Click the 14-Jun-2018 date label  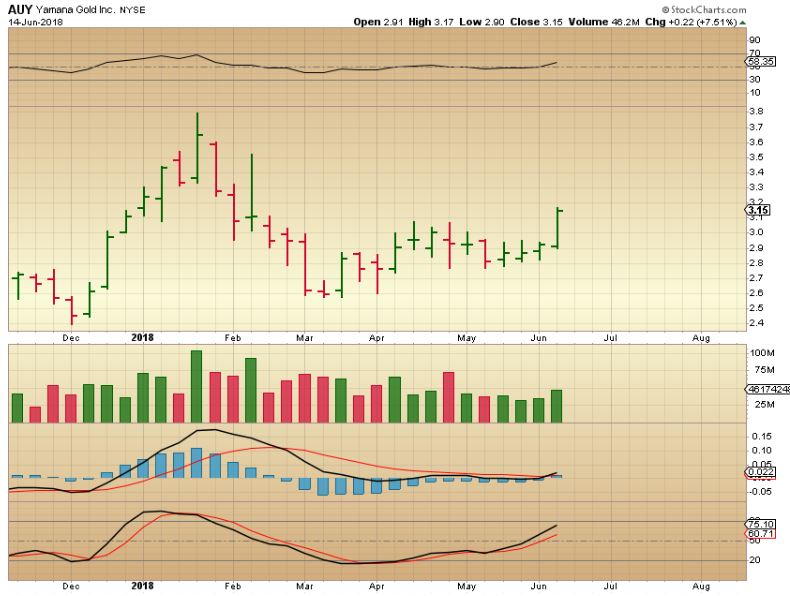pyautogui.click(x=35, y=22)
